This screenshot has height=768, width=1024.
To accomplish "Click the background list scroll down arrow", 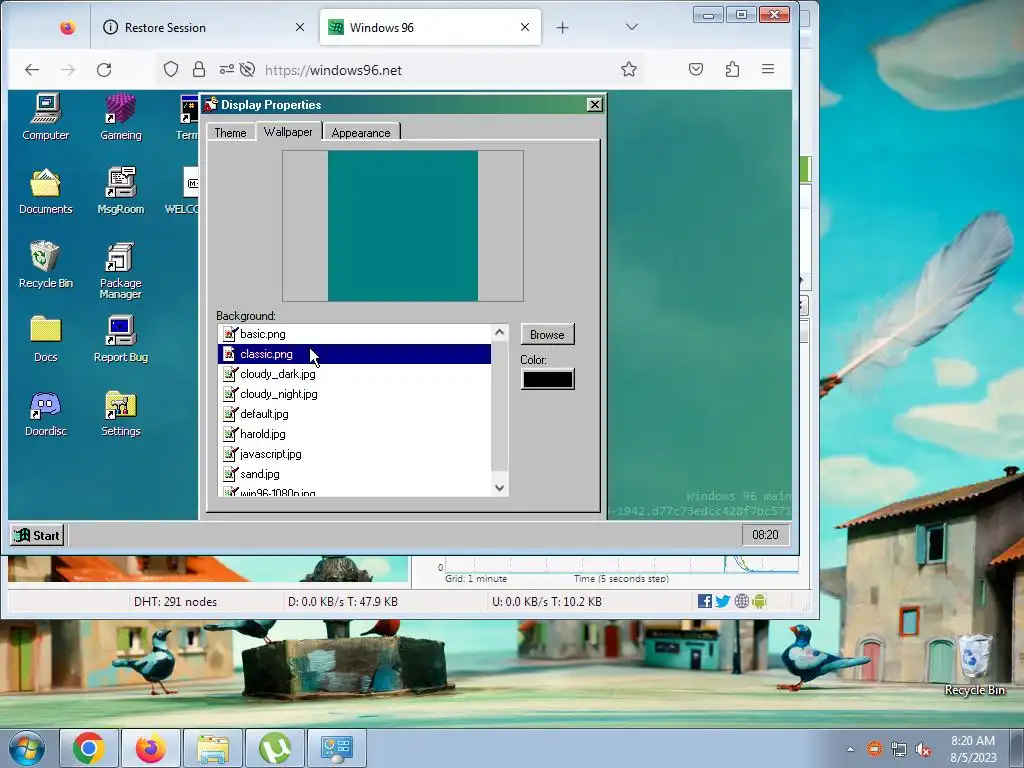I will 500,487.
